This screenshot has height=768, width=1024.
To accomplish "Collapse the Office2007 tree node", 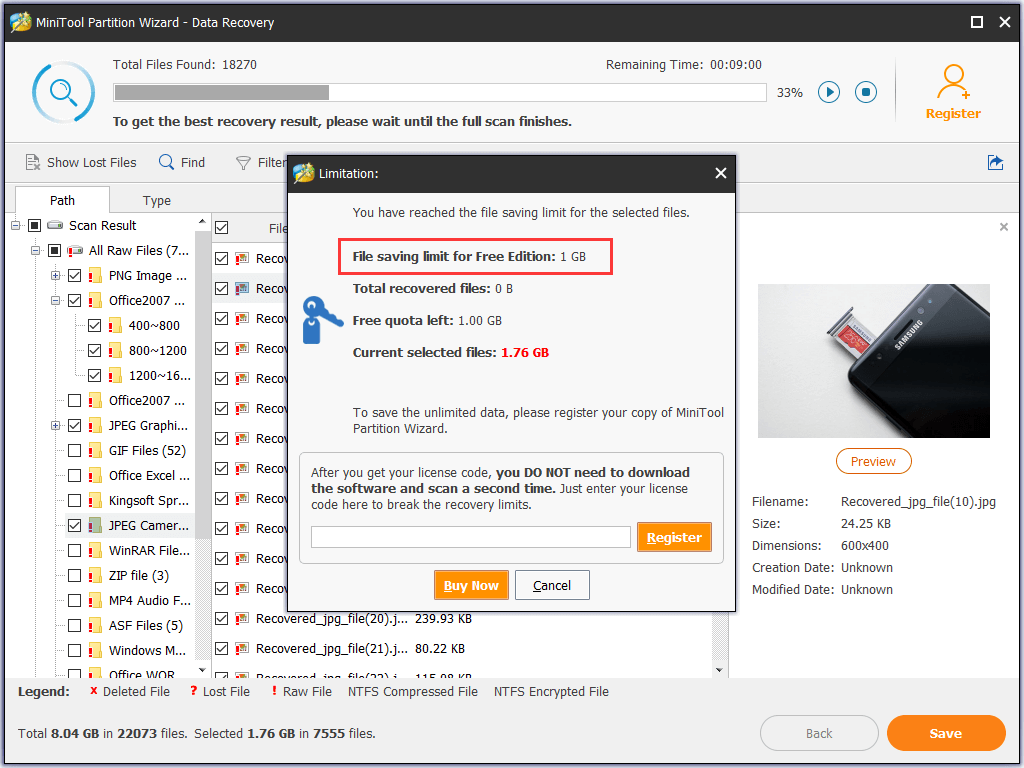I will click(57, 300).
